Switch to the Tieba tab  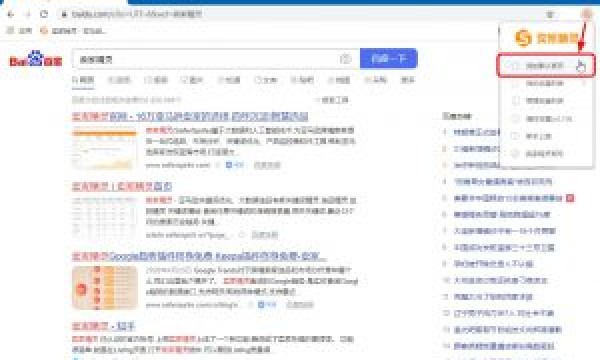coord(302,80)
